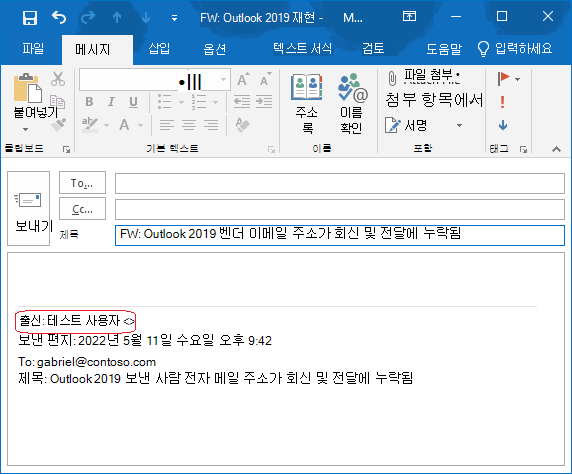Open the 기본 텍스트 group dialog launcher
The height and width of the screenshot is (474, 572).
(271, 149)
